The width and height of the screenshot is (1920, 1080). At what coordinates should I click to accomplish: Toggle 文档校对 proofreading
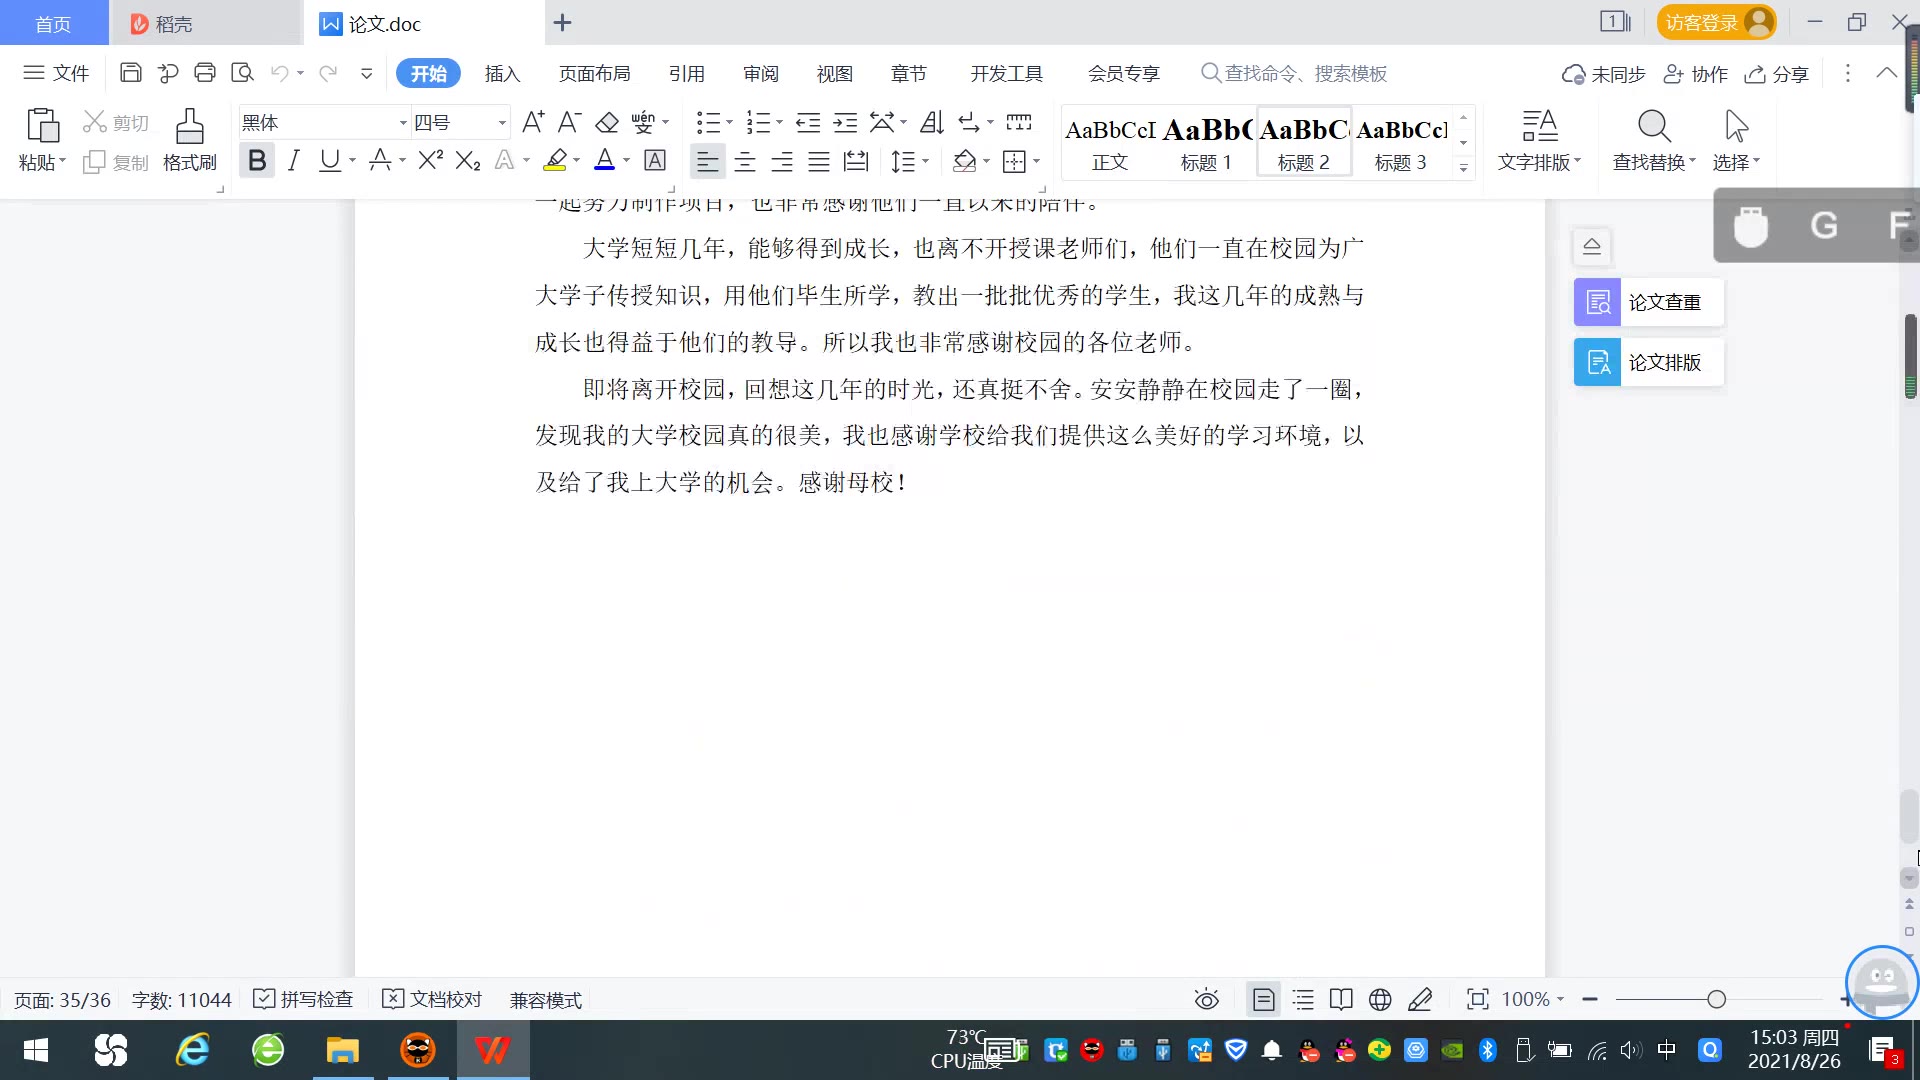432,1000
